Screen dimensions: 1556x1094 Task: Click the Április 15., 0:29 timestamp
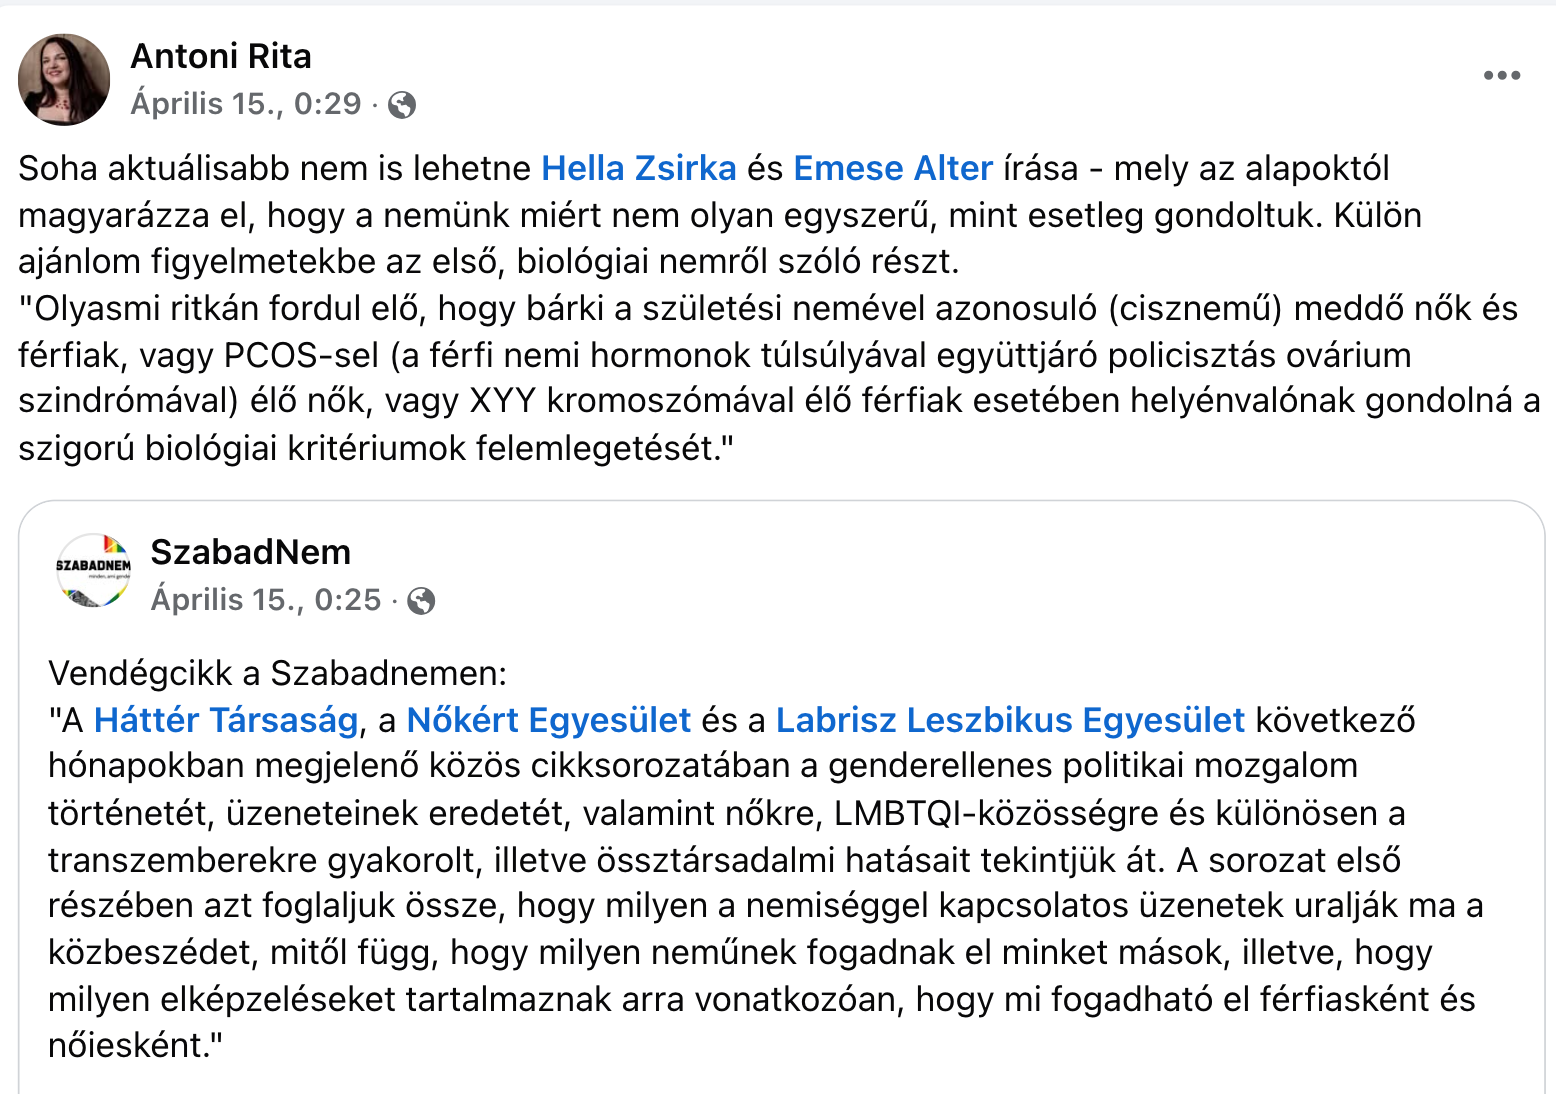246,104
